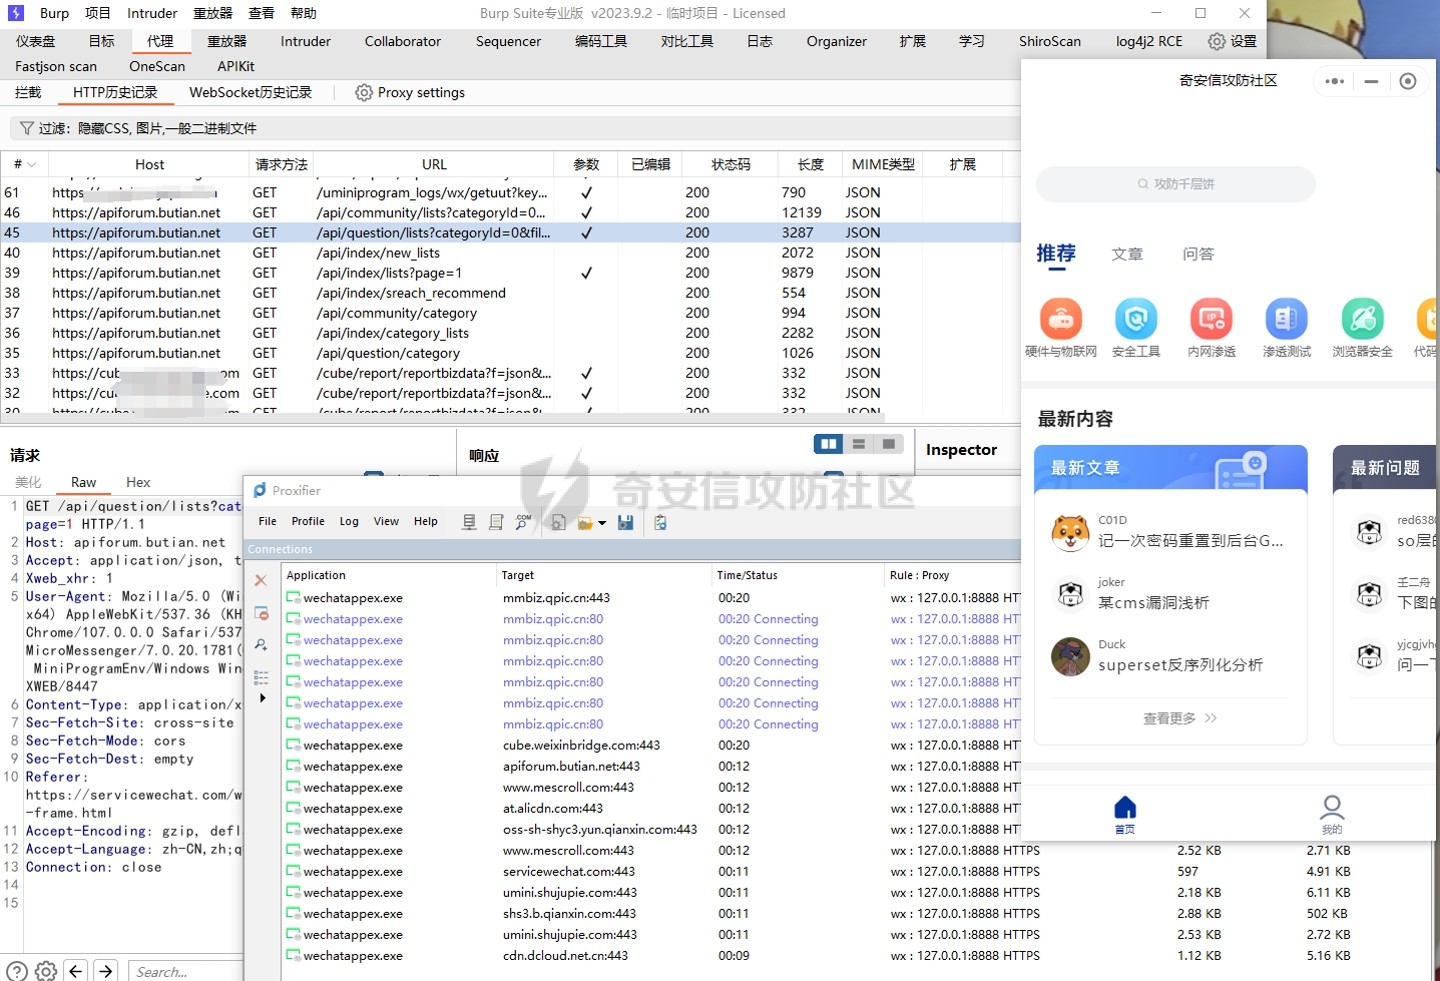Screen dimensions: 1440x981
Task: Open the Intruder menu in Burp menu bar
Action: point(152,13)
